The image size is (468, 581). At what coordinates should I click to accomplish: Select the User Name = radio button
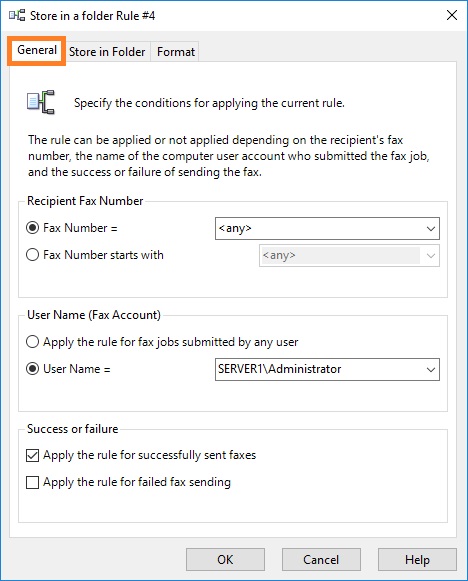click(x=32, y=369)
